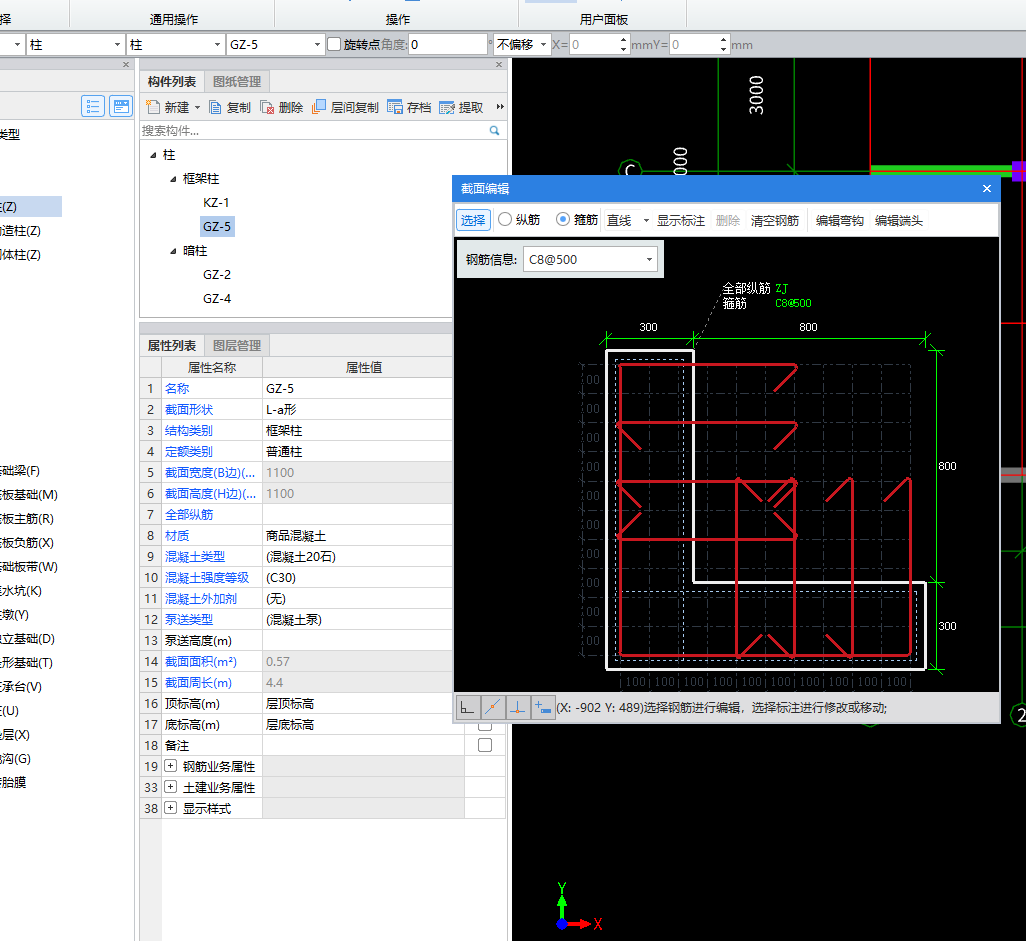Collapse the 柱 tree node
This screenshot has height=941, width=1026.
[x=153, y=155]
